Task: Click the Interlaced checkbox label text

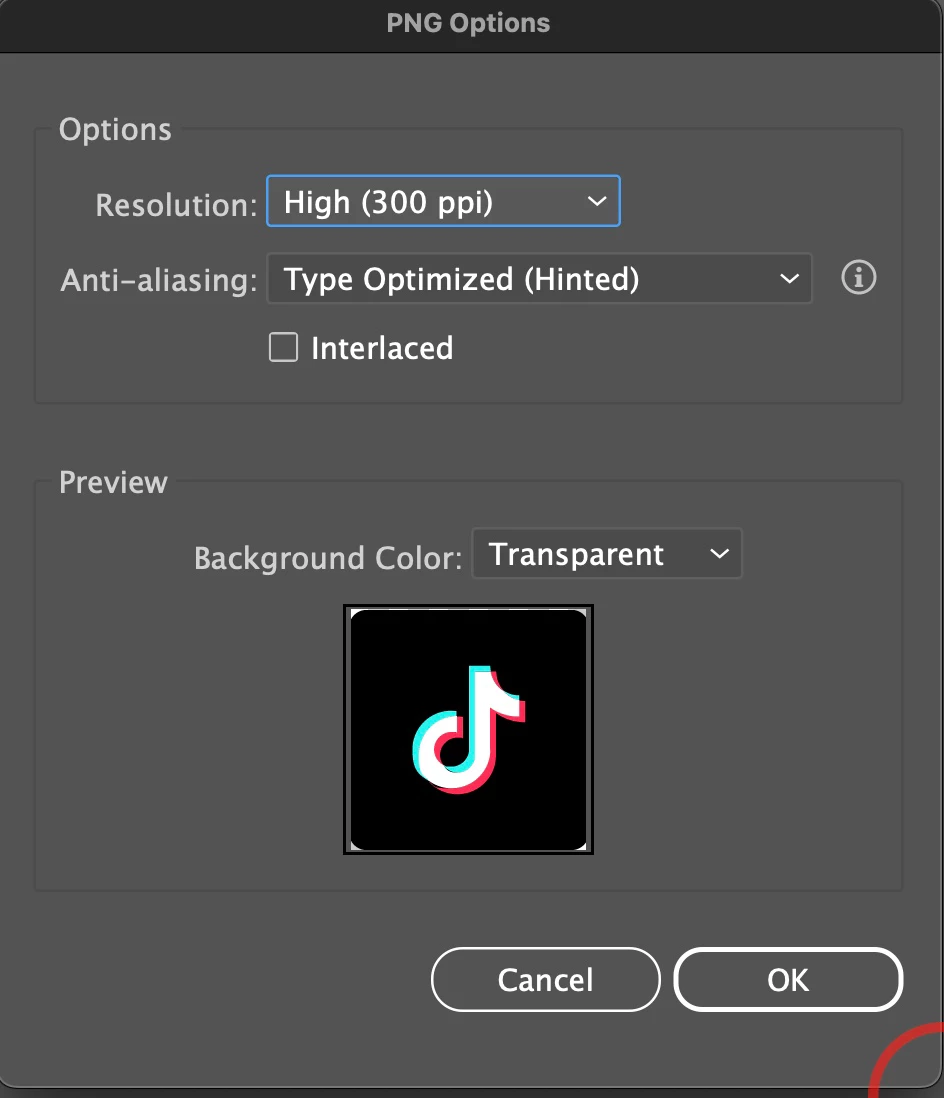Action: (382, 348)
